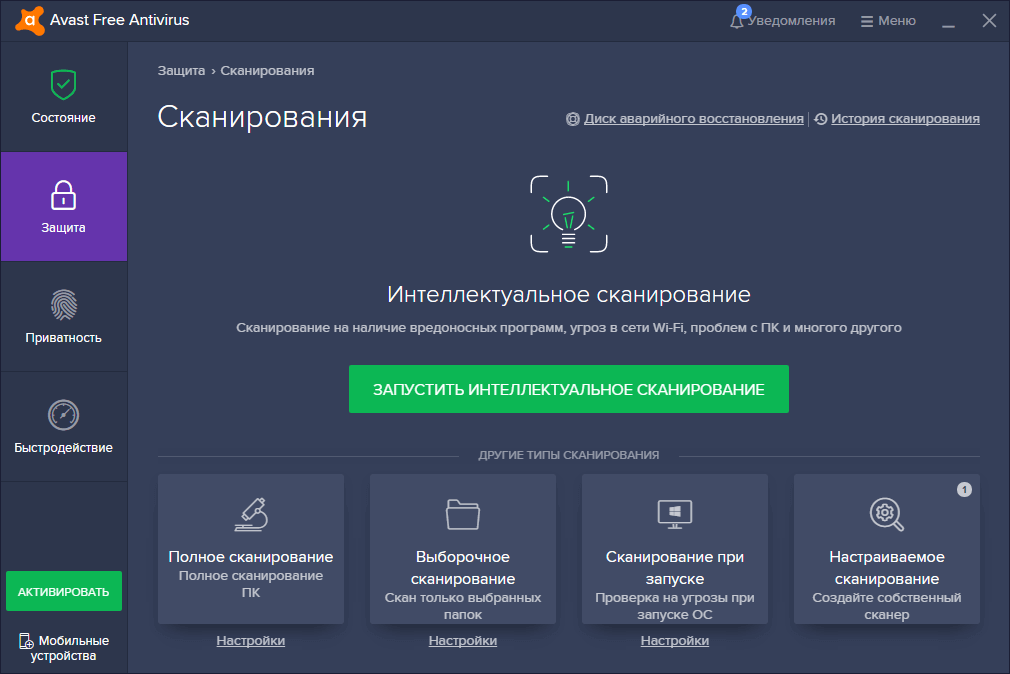Click the smart scan lightbulb icon

[x=568, y=214]
